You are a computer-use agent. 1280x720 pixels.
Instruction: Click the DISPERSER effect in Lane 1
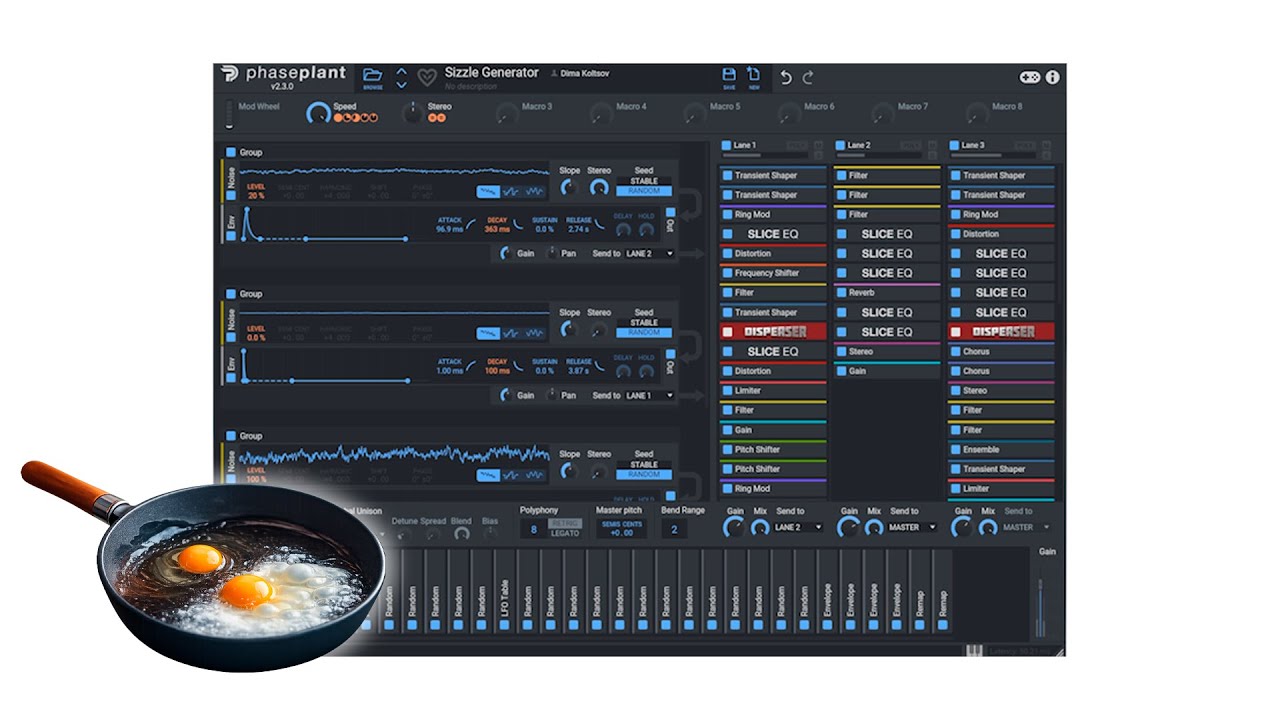[x=773, y=332]
